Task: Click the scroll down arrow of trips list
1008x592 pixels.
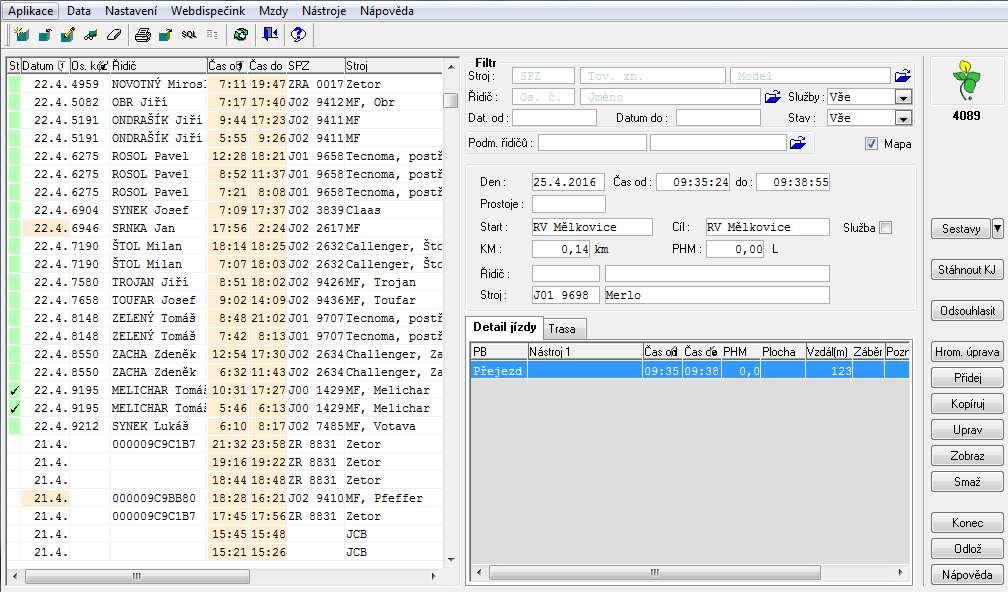Action: (451, 560)
